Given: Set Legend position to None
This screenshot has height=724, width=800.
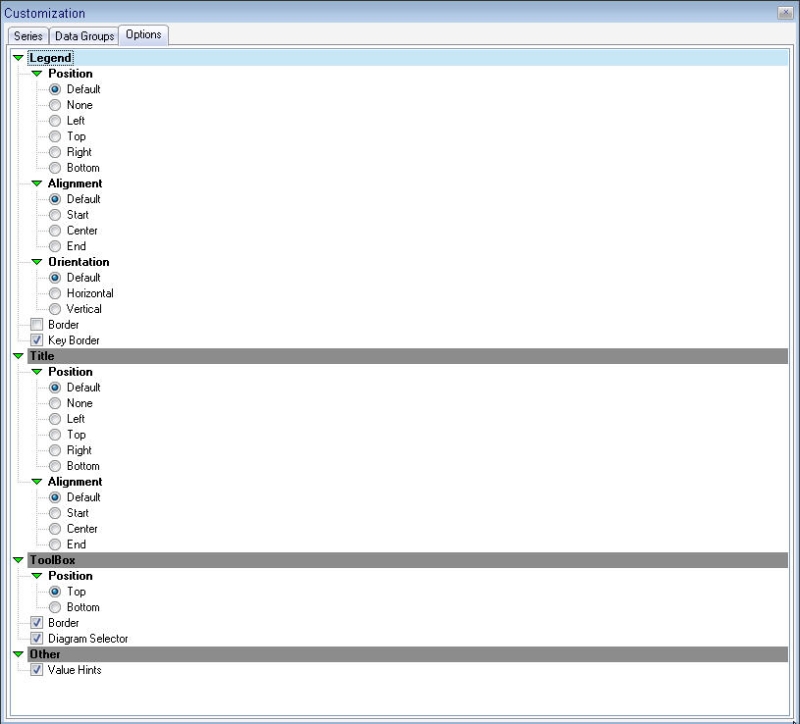Looking at the screenshot, I should point(55,105).
